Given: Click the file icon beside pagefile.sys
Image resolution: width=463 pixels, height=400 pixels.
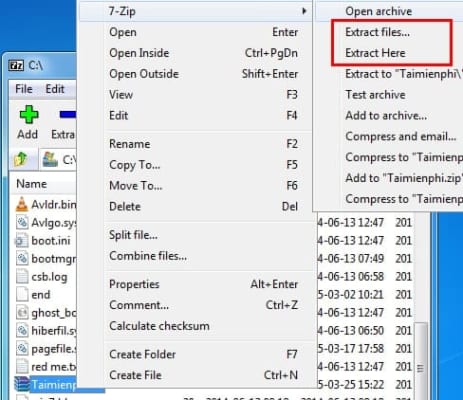Looking at the screenshot, I should pyautogui.click(x=22, y=349).
